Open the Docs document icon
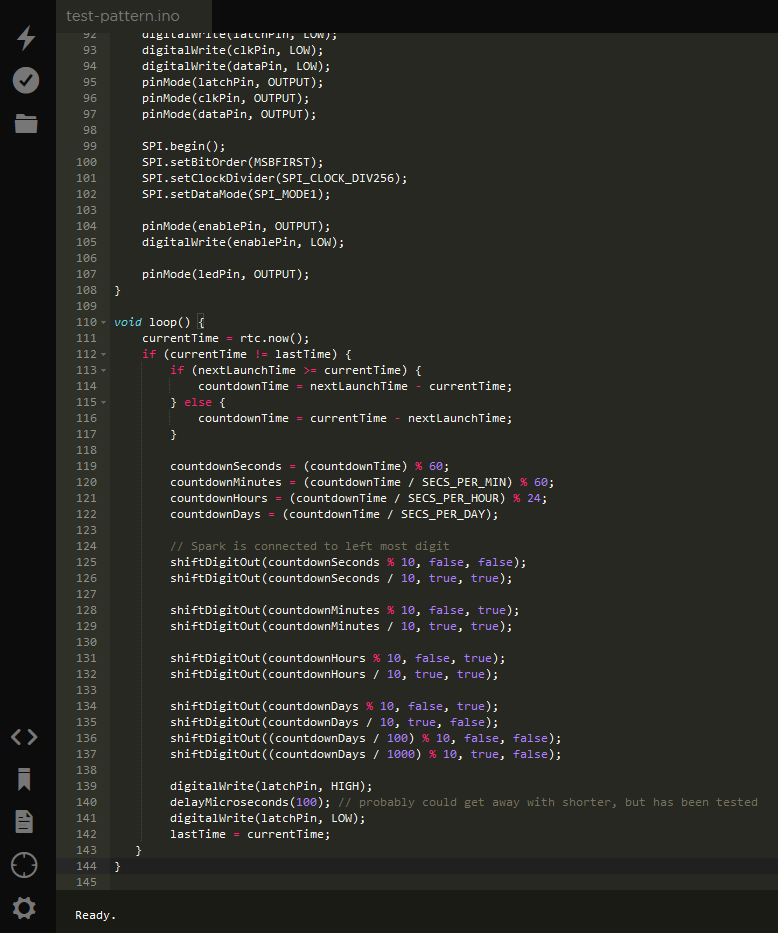Image resolution: width=778 pixels, height=933 pixels. (x=24, y=822)
